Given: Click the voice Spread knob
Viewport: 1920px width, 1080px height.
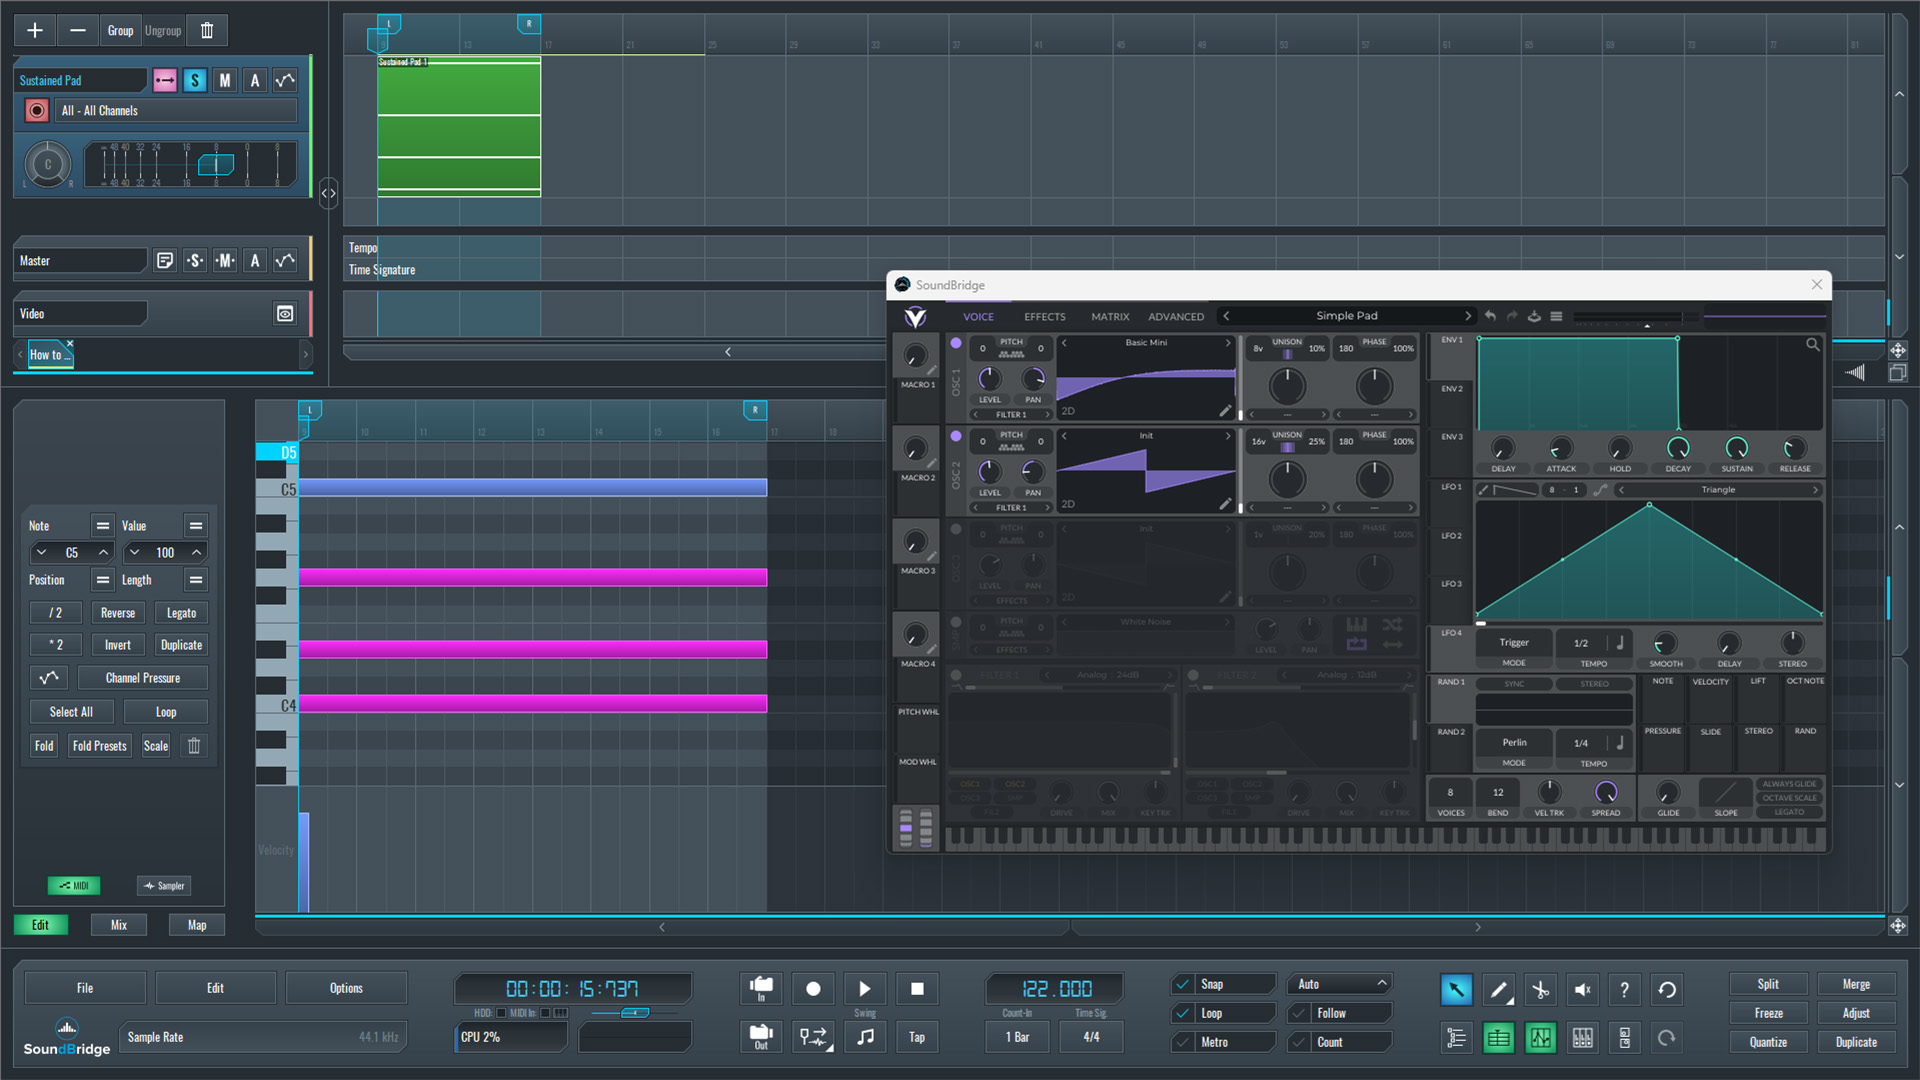Looking at the screenshot, I should (1606, 792).
